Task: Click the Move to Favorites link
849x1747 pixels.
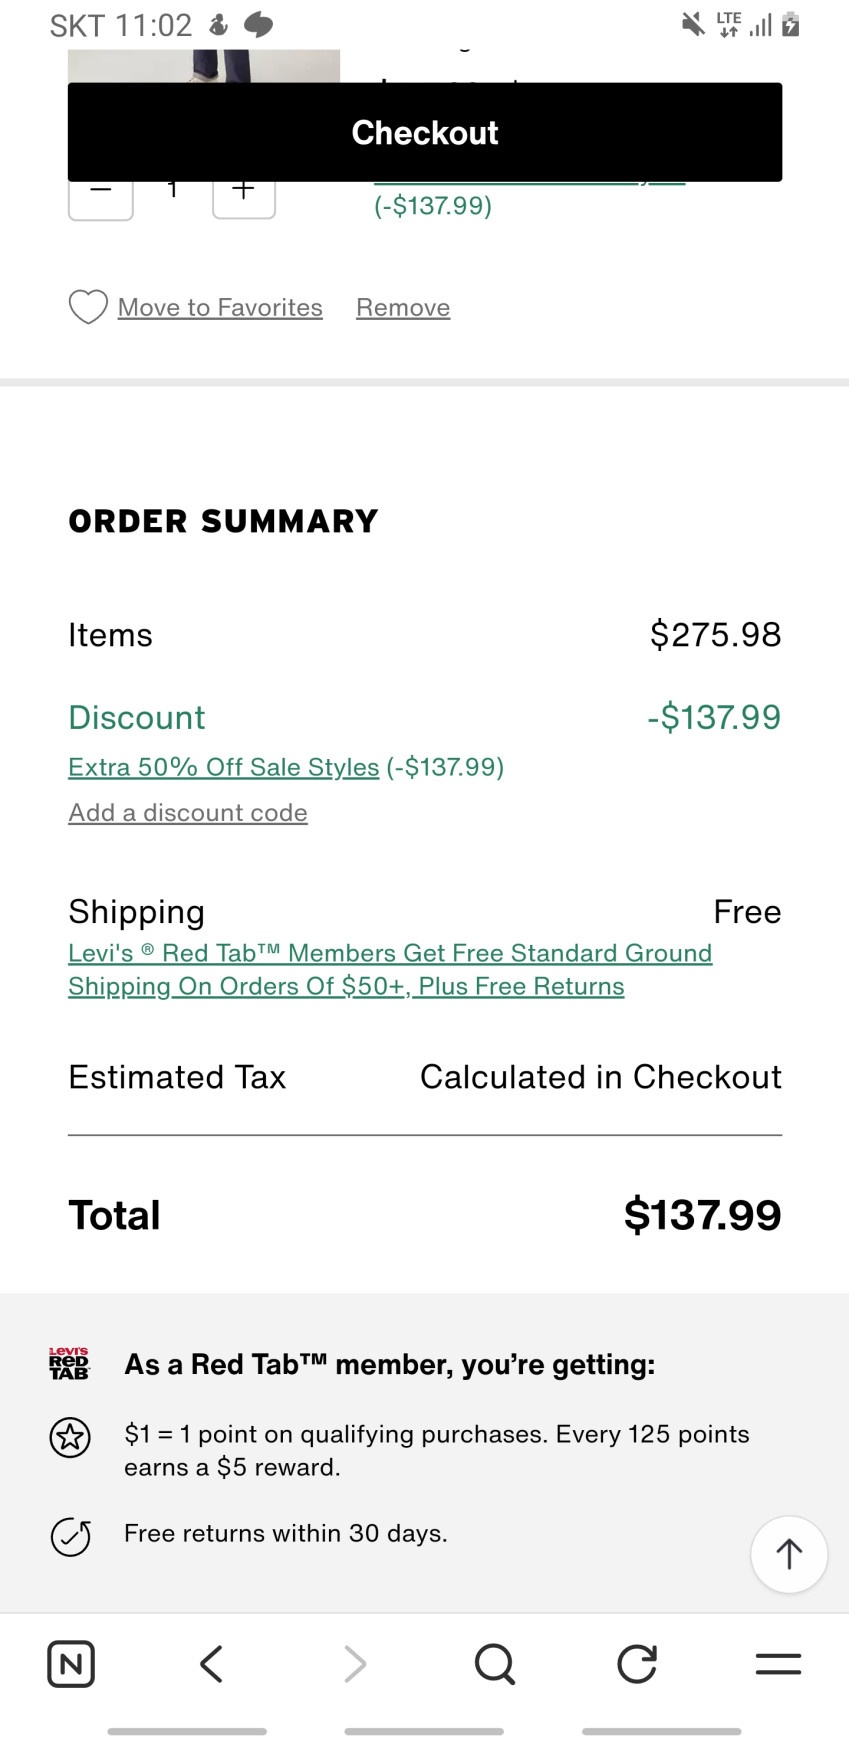Action: click(220, 307)
